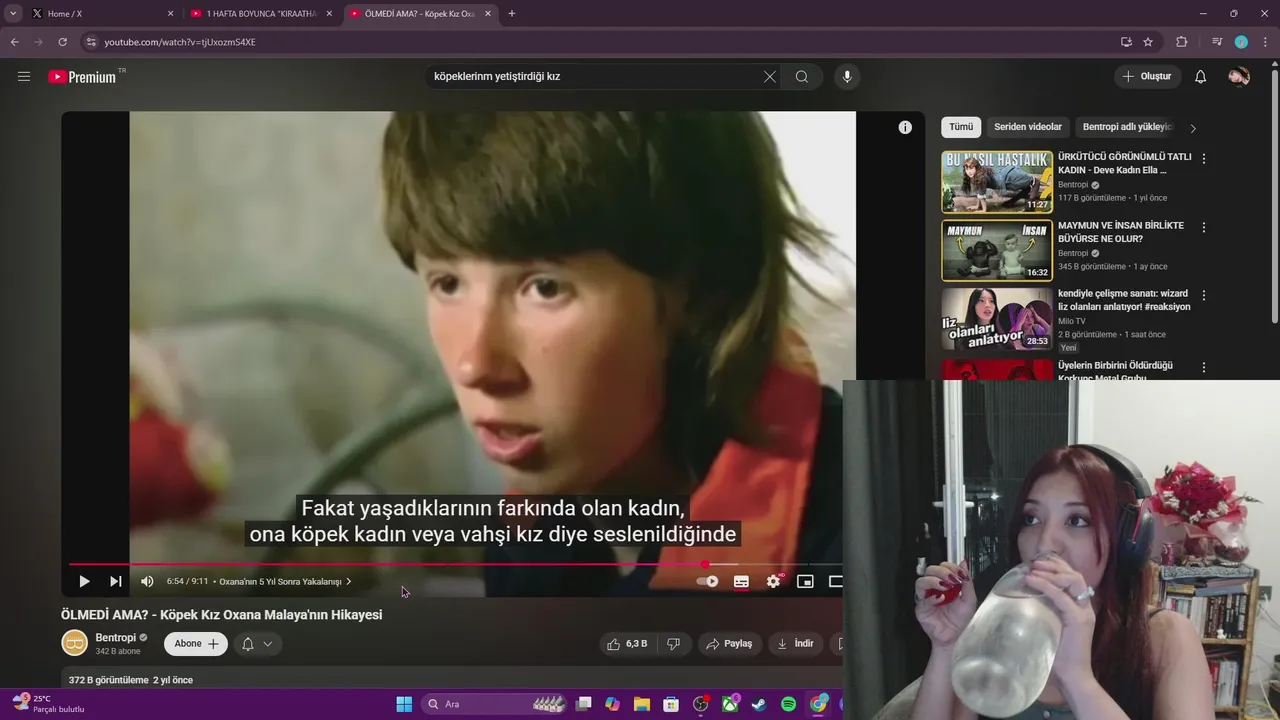Open the account avatar menu
The image size is (1280, 720).
1239,76
